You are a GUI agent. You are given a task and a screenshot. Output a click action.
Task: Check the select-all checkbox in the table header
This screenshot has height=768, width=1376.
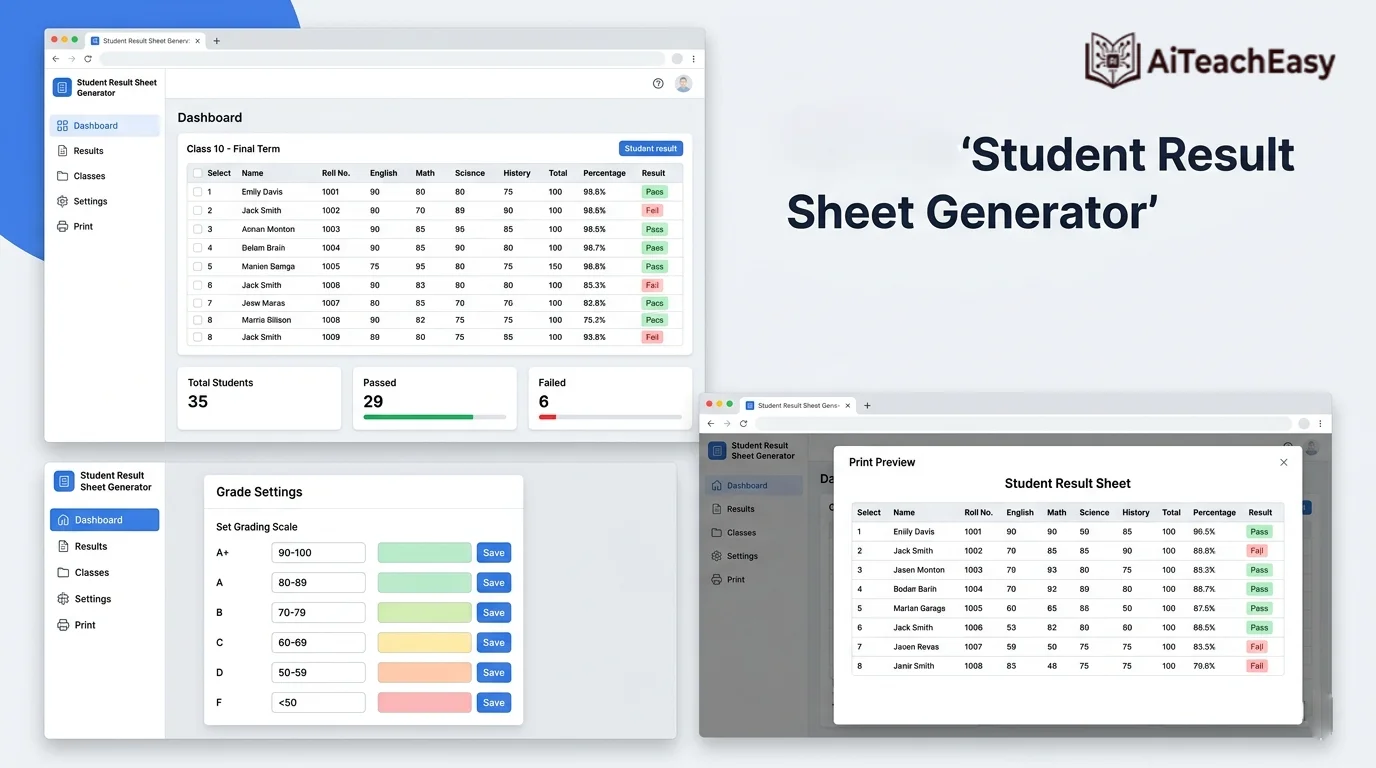click(x=196, y=173)
